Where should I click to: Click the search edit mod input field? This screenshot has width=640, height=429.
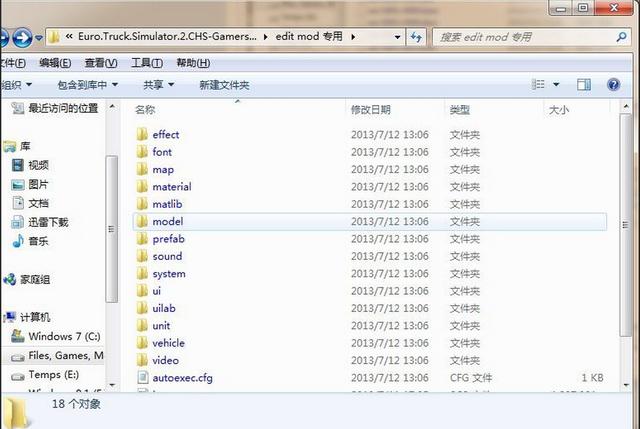point(524,37)
